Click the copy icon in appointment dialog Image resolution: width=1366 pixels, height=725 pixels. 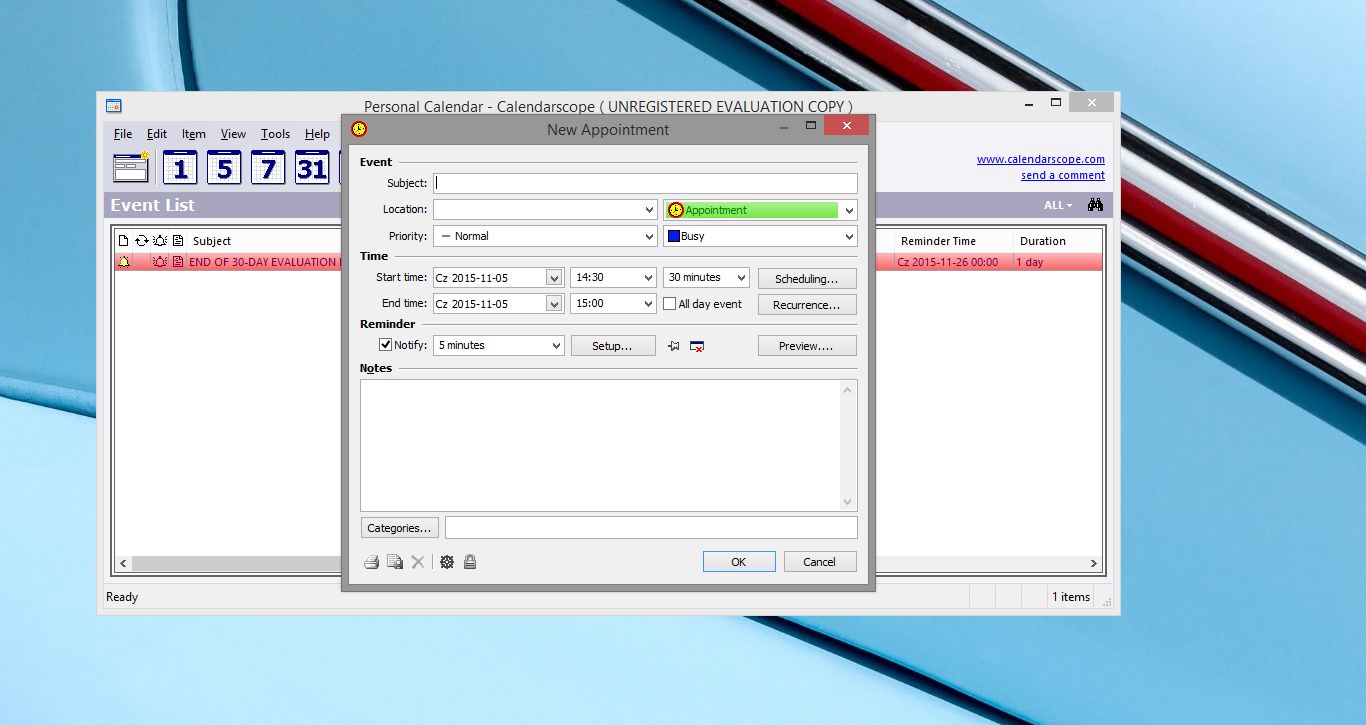tap(395, 562)
